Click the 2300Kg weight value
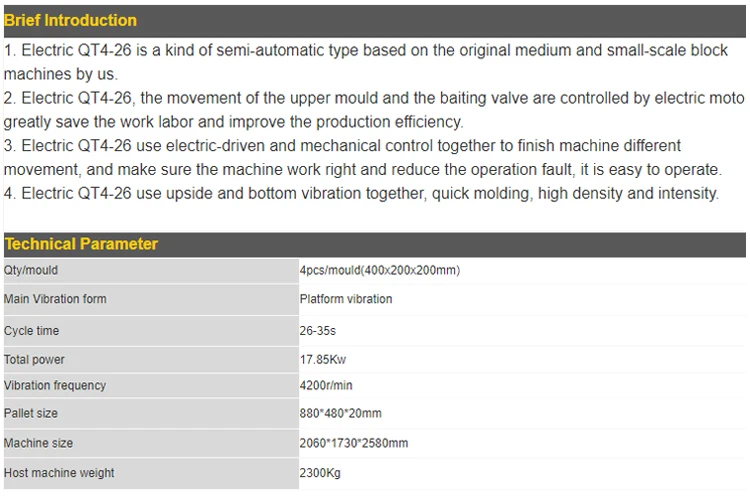750x496 pixels. [x=320, y=473]
